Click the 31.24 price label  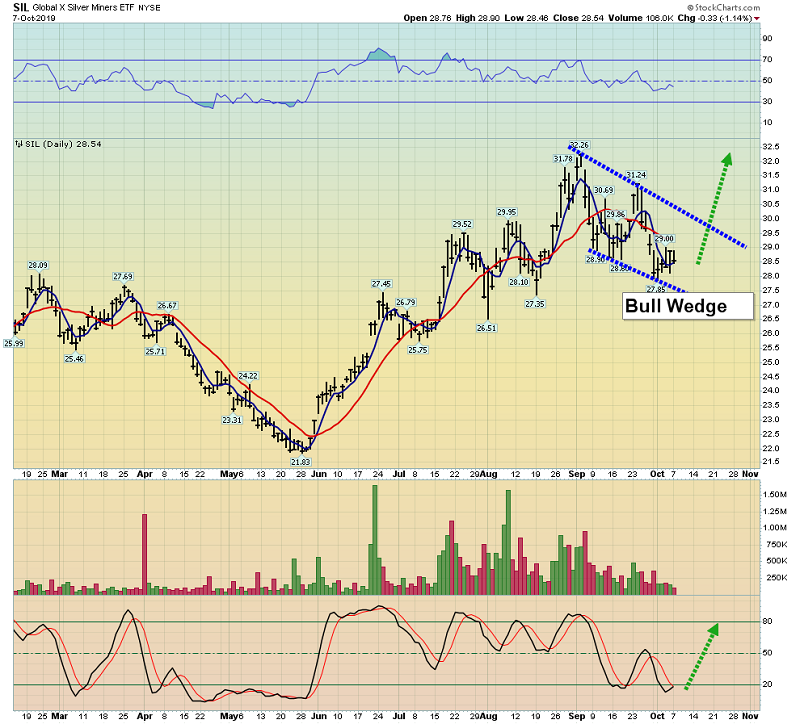[636, 174]
